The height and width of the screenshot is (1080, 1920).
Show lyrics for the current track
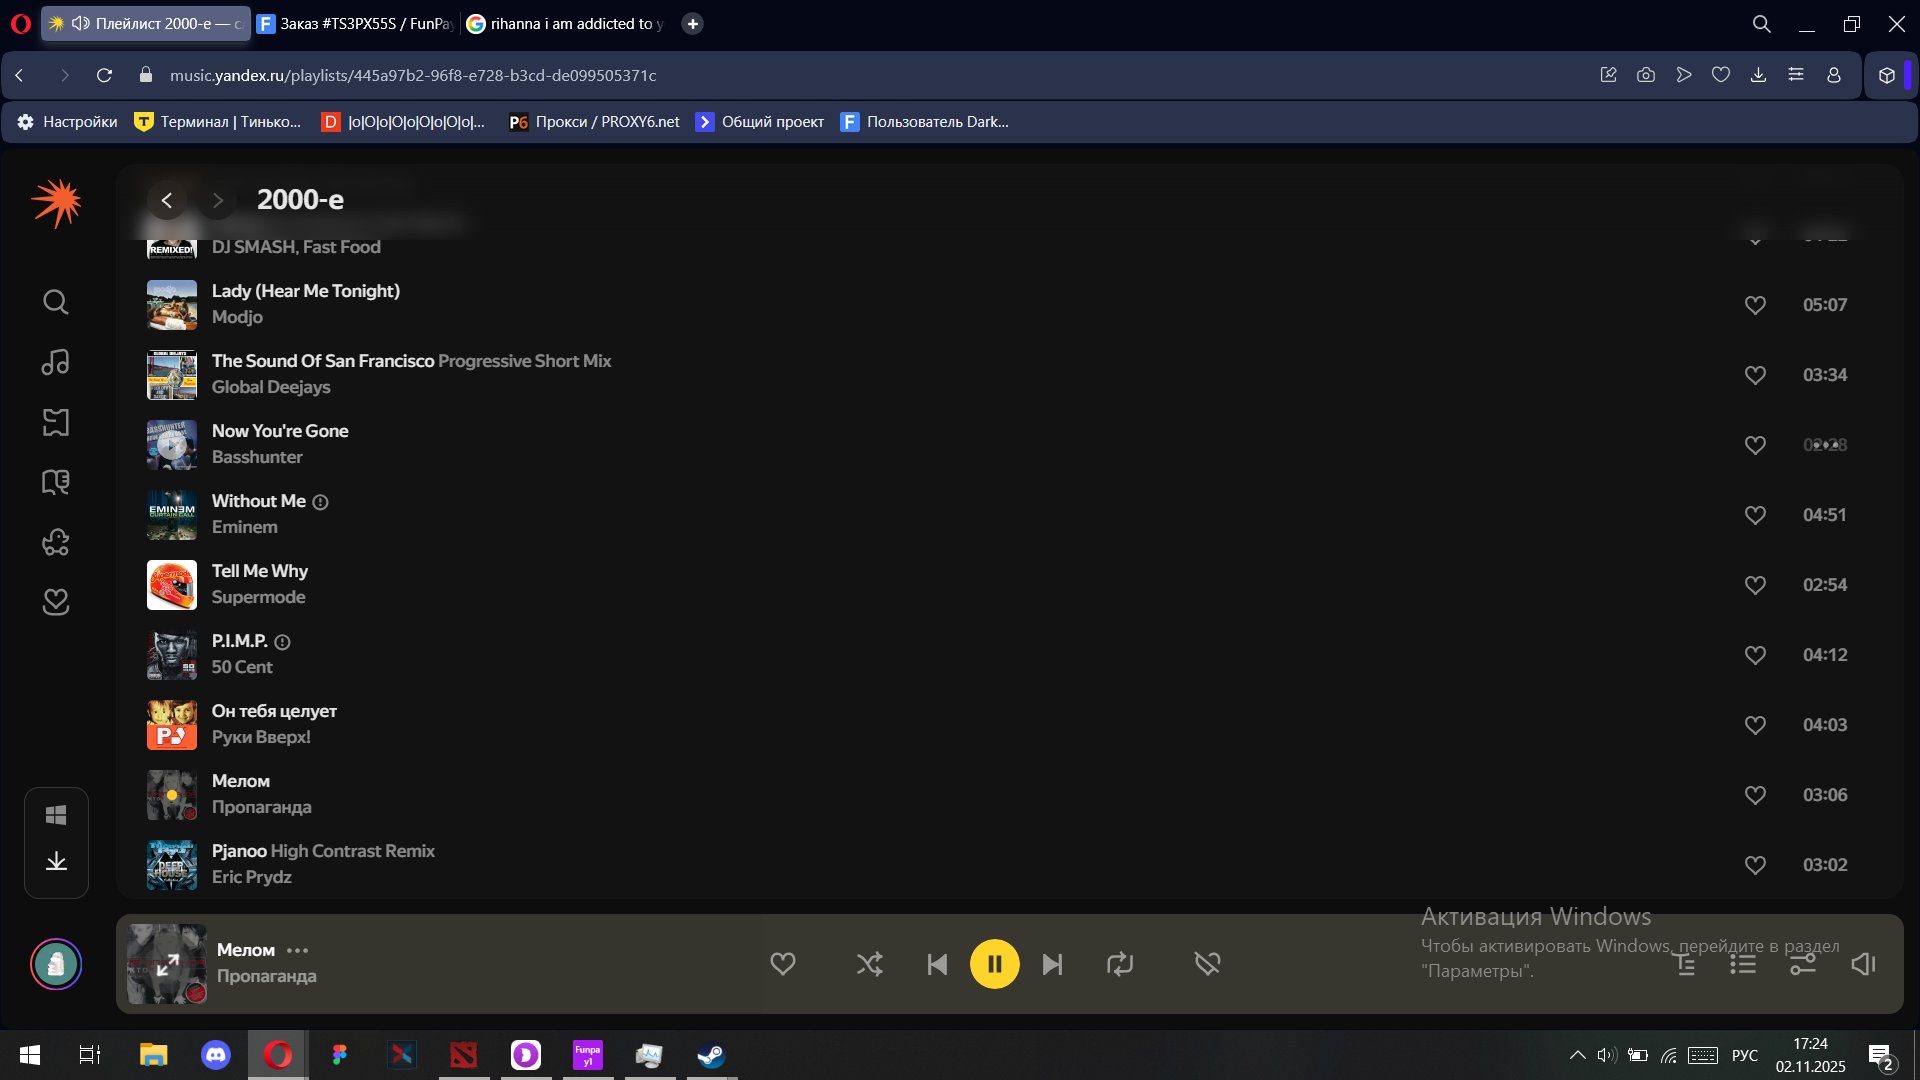[1686, 964]
